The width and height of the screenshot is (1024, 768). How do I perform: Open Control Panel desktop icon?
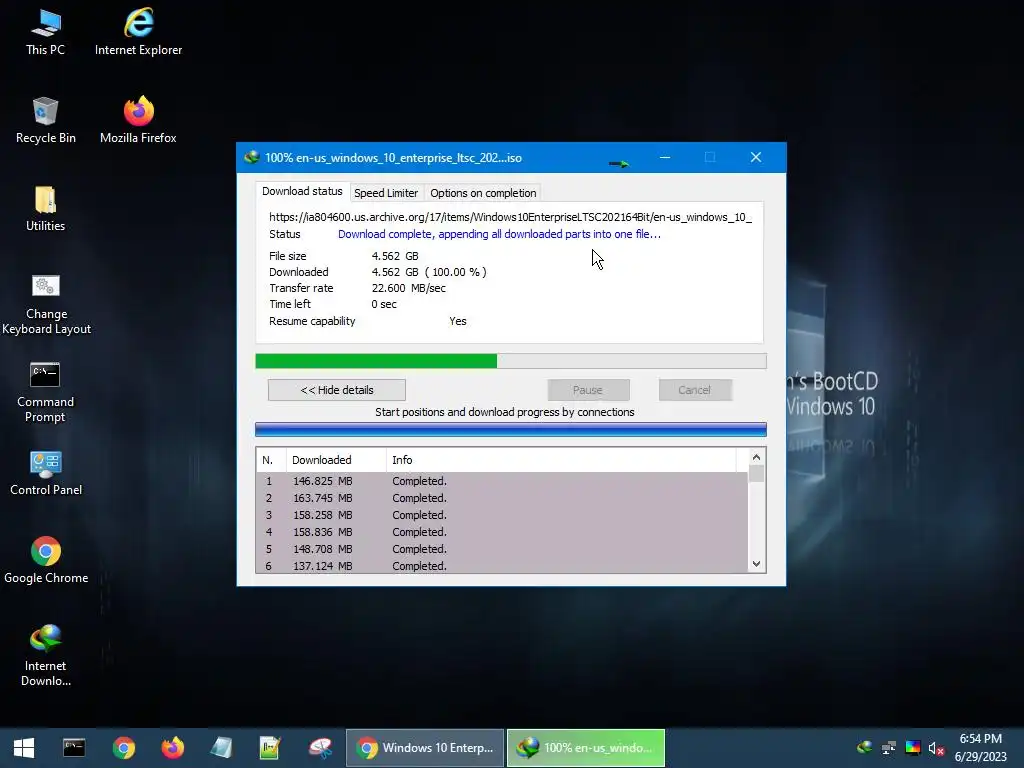click(x=46, y=473)
